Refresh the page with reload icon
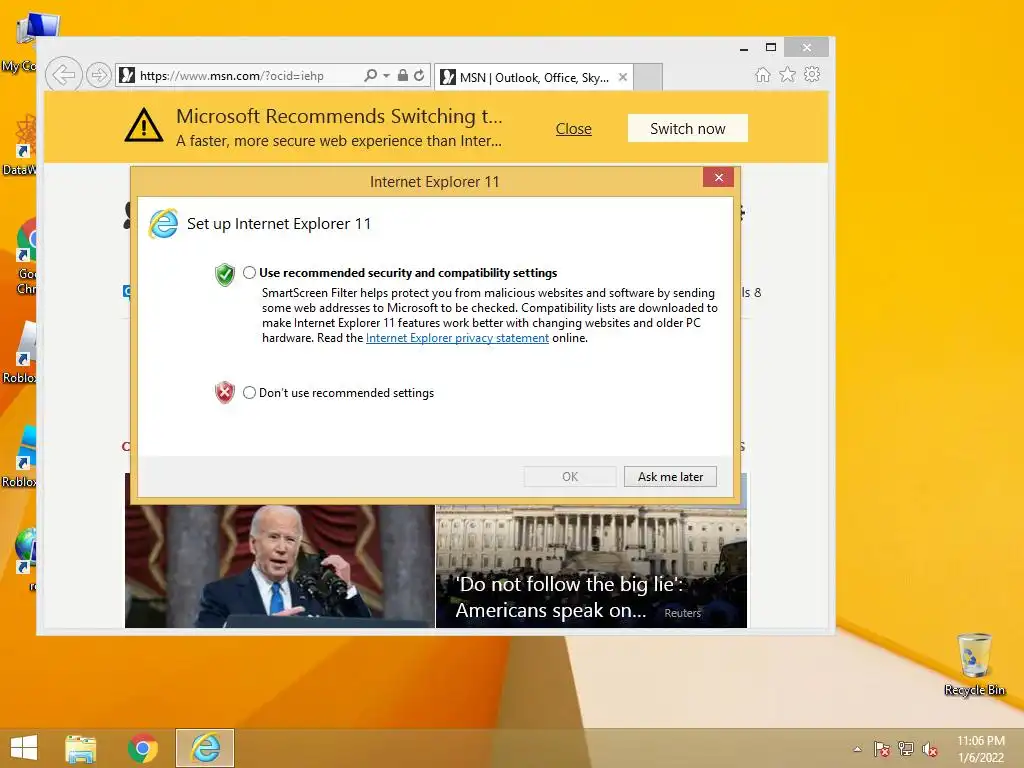 click(419, 76)
